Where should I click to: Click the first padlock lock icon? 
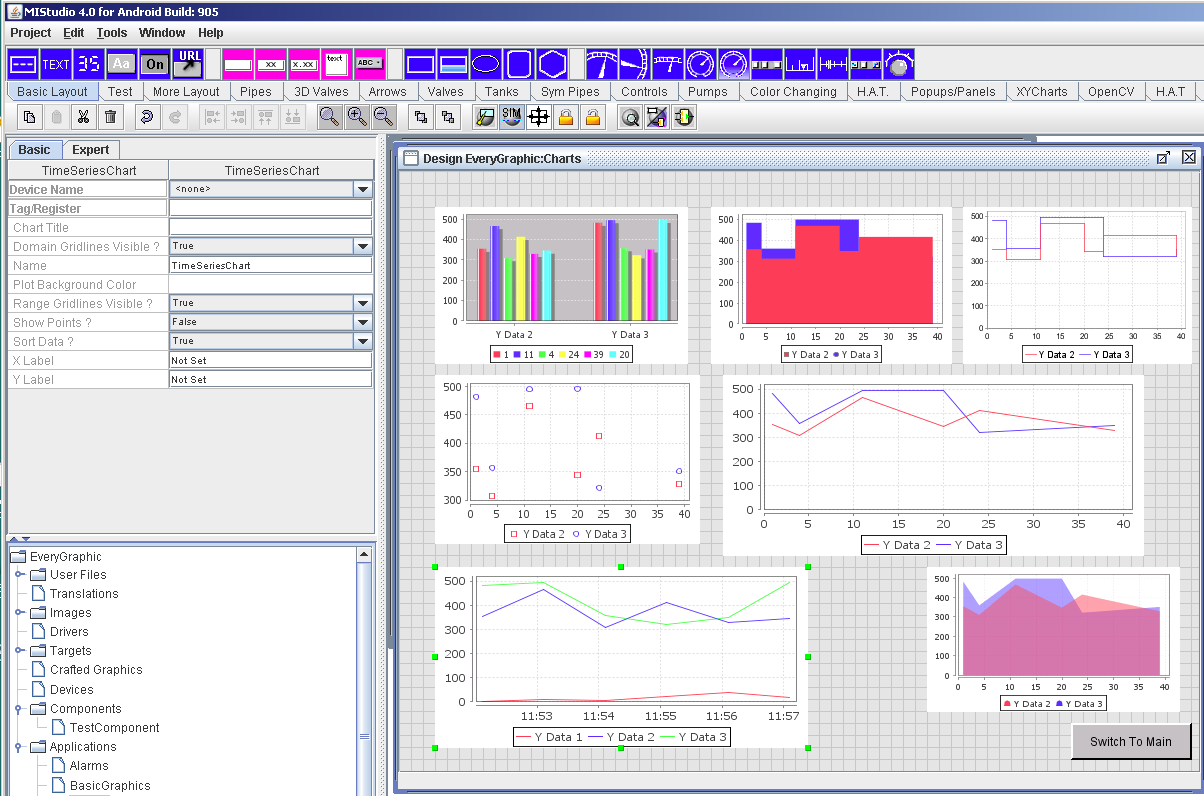566,117
